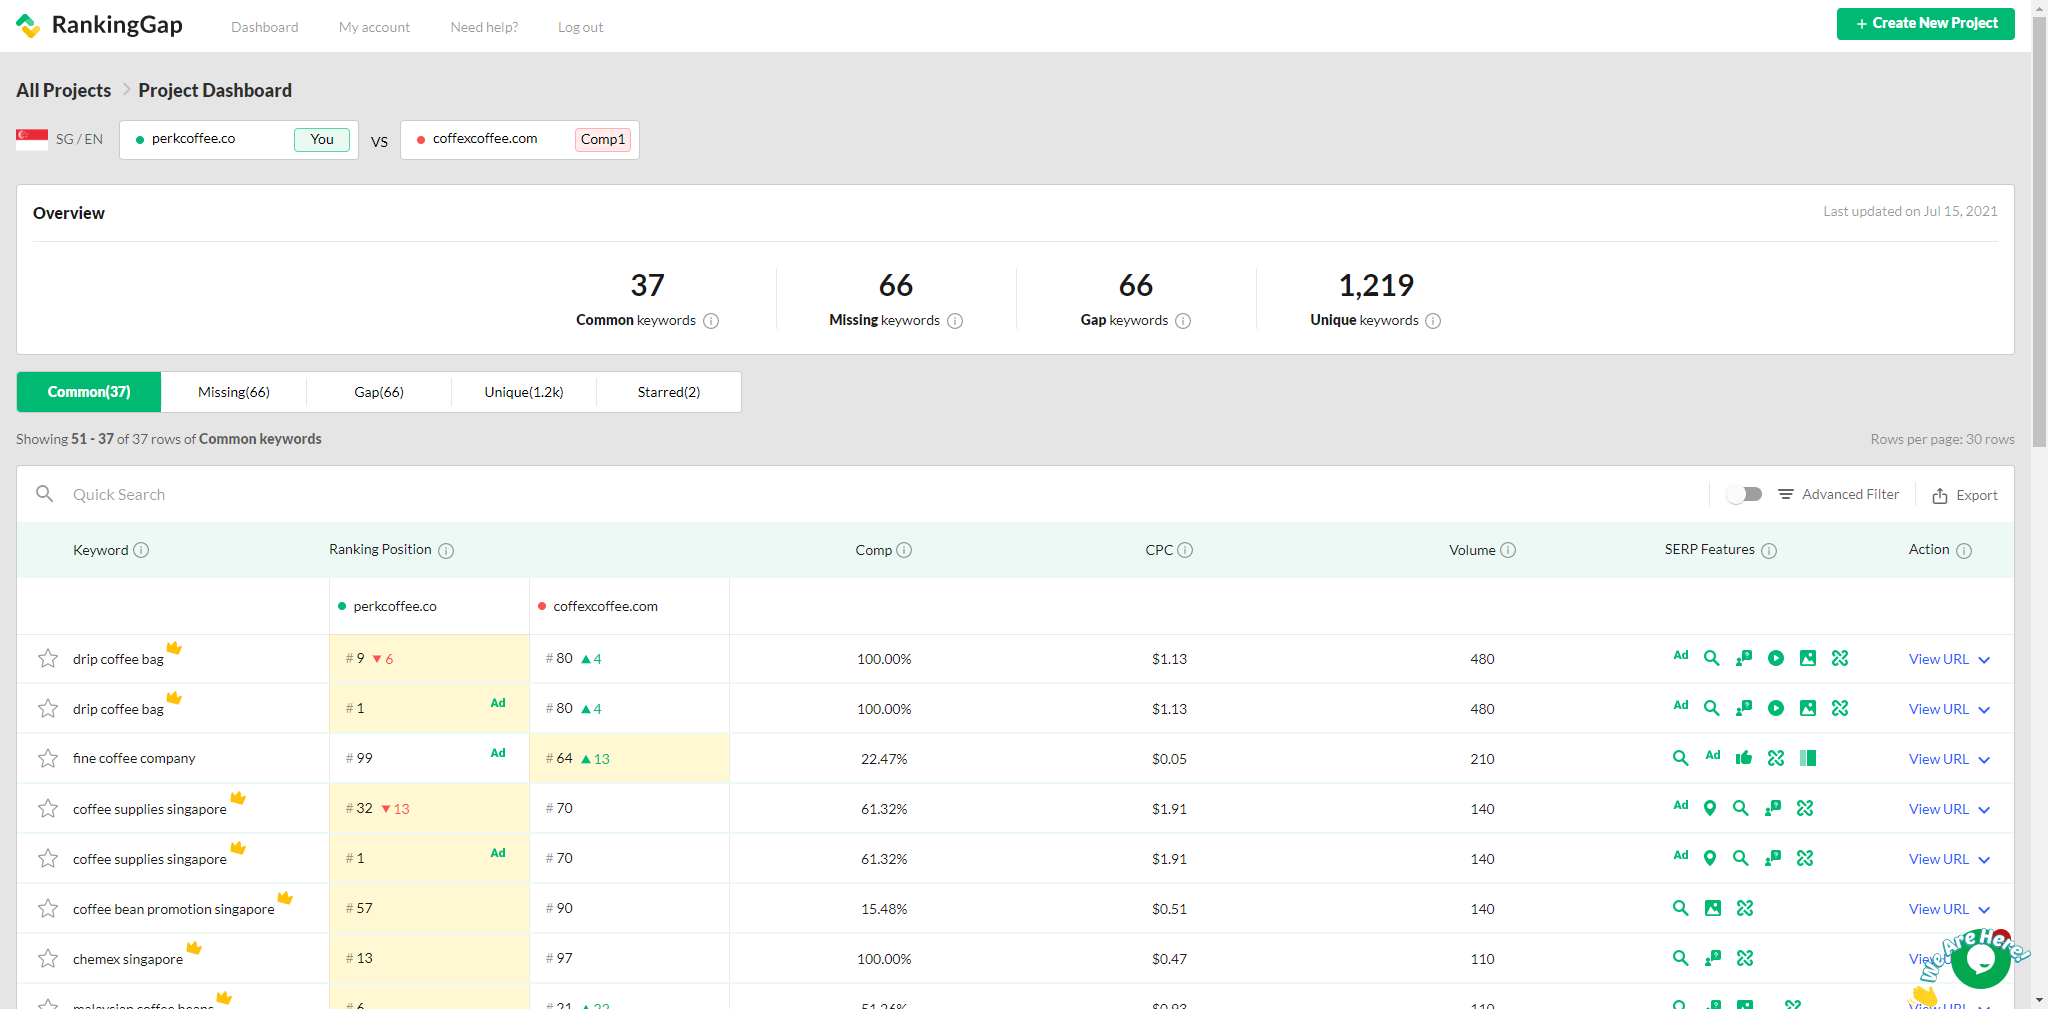2048x1009 pixels.
Task: Click info icon beside SERP Features header
Action: (x=1769, y=551)
